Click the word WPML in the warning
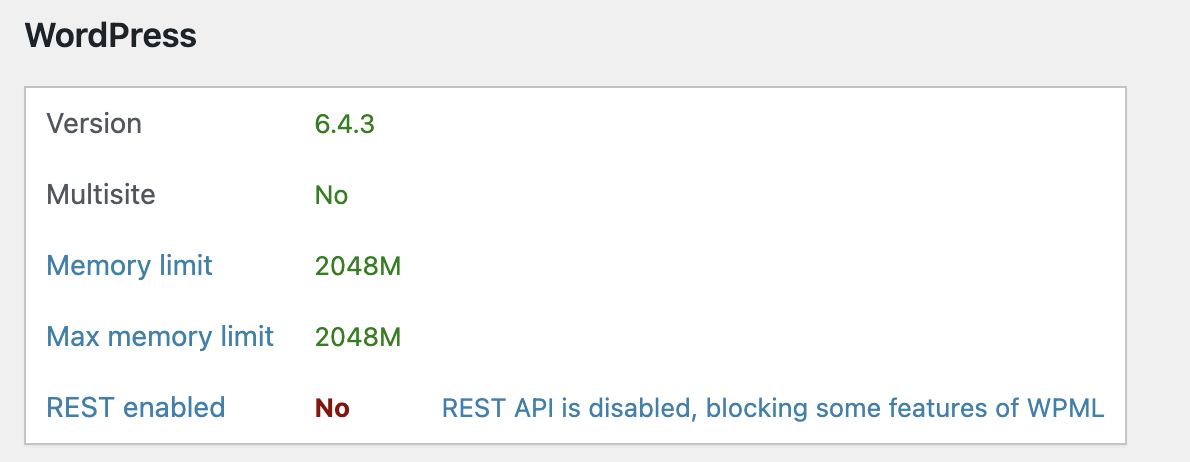The height and width of the screenshot is (462, 1190). coord(1065,408)
